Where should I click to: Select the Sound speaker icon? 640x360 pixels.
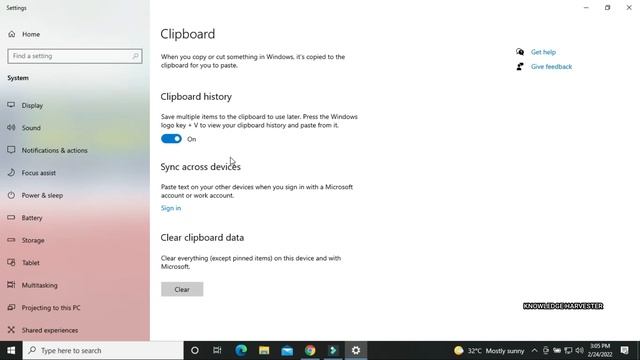(x=11, y=128)
